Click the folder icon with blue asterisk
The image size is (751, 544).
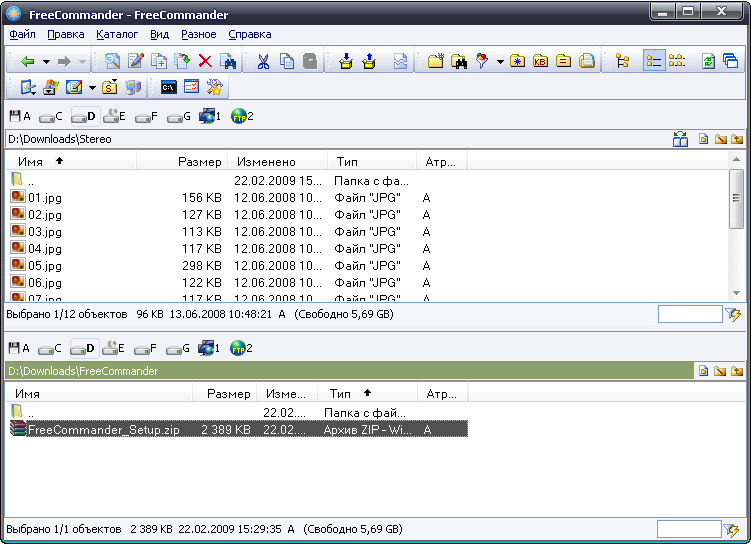pyautogui.click(x=517, y=61)
